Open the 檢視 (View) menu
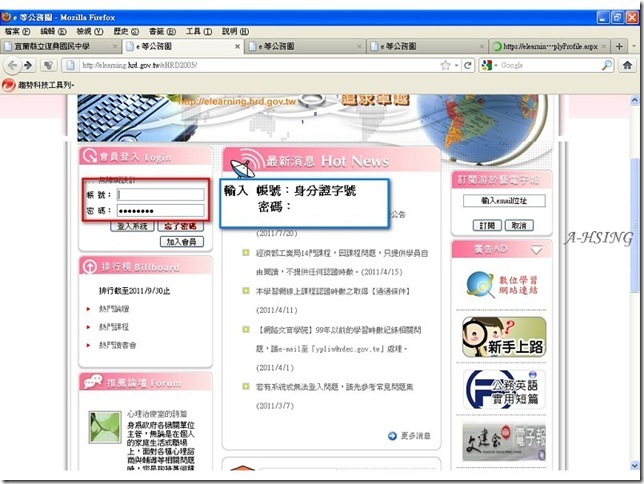Image resolution: width=644 pixels, height=484 pixels. coord(90,31)
